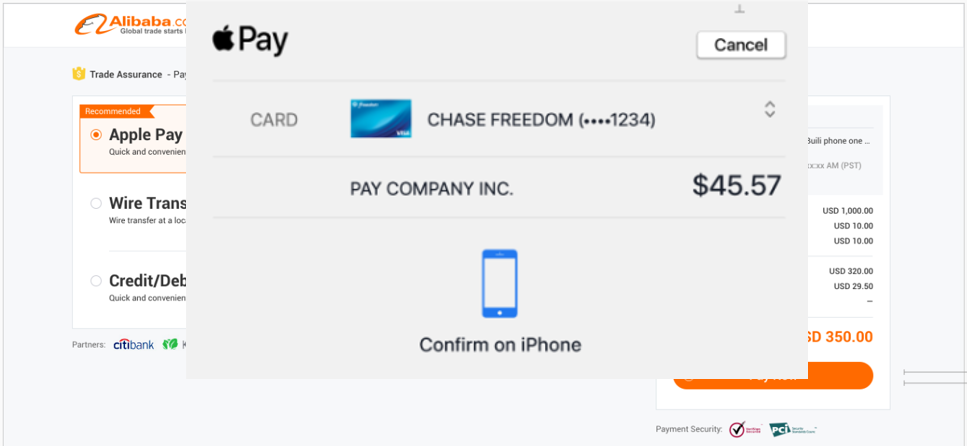This screenshot has width=967, height=446.
Task: Click the Confirm on iPhone text
Action: tap(500, 344)
